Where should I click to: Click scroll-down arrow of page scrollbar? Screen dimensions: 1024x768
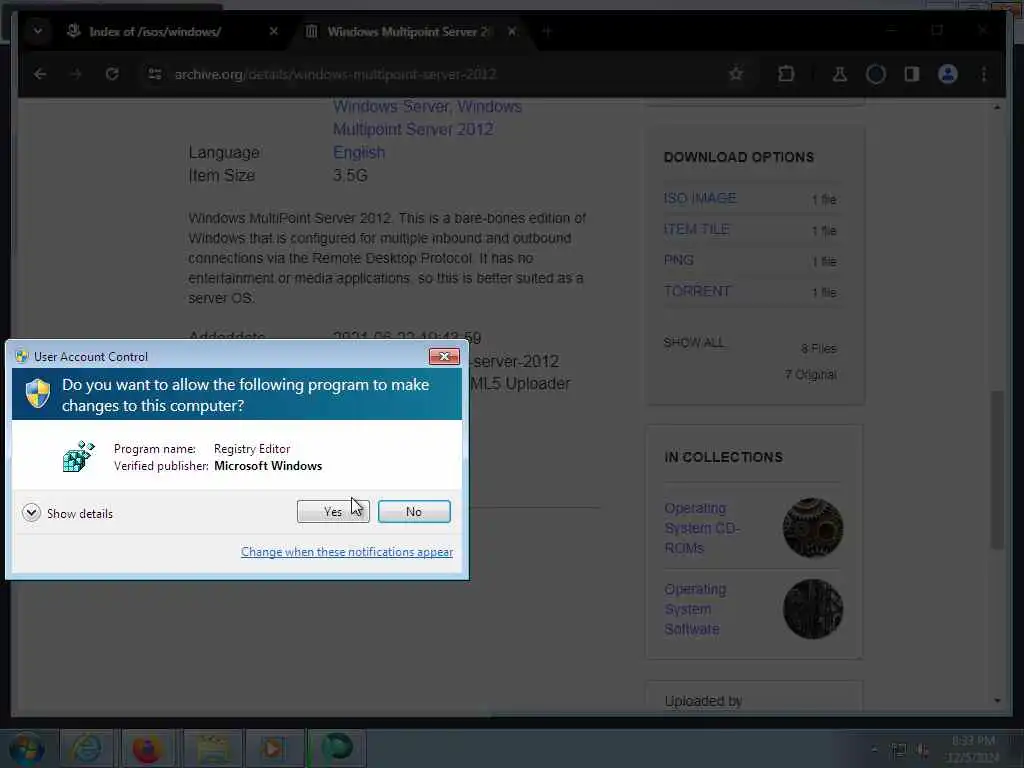tap(997, 700)
